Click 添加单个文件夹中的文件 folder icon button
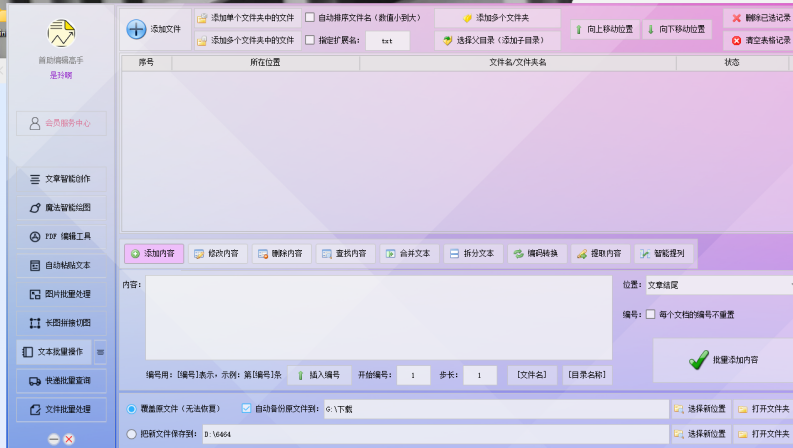The image size is (793, 448). [248, 18]
